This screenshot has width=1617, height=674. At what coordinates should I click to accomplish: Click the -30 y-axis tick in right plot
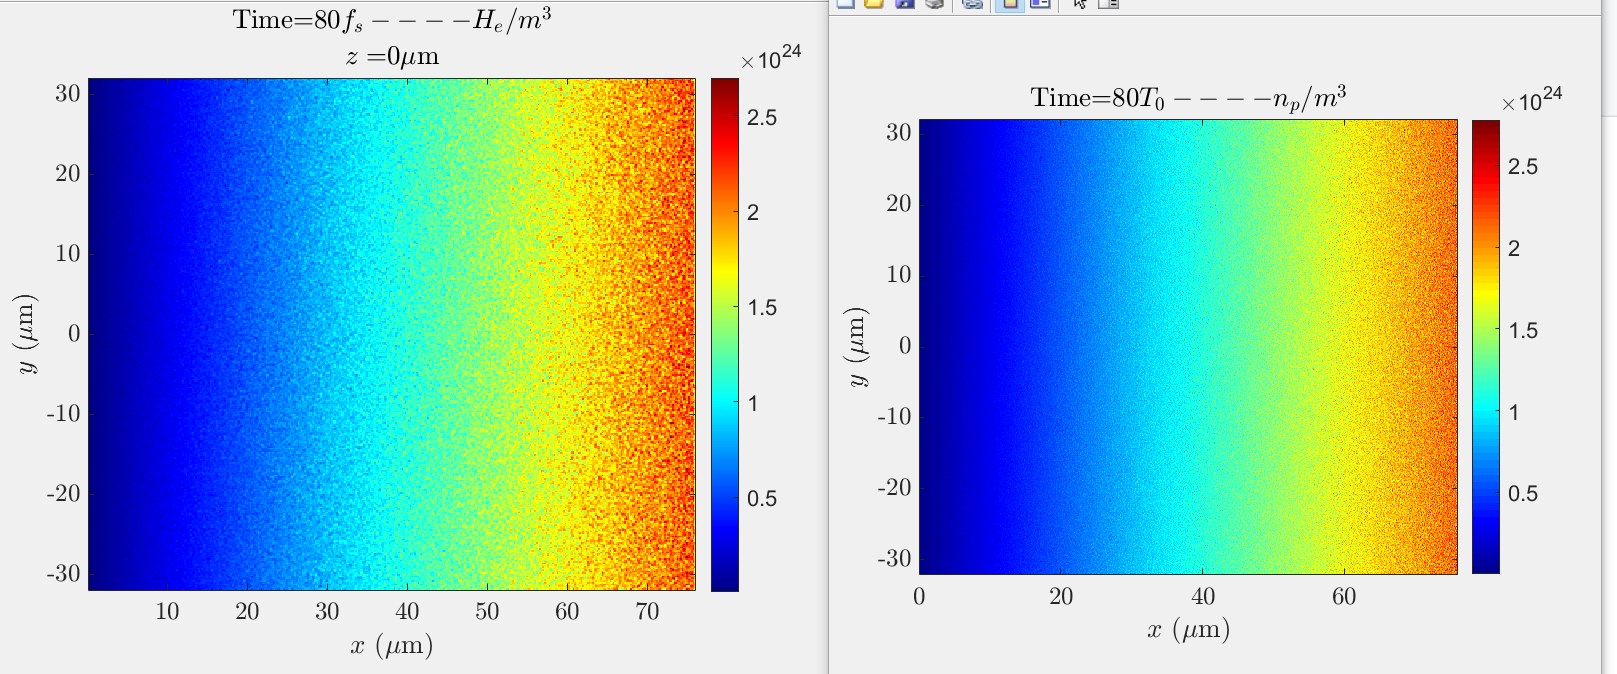[894, 559]
